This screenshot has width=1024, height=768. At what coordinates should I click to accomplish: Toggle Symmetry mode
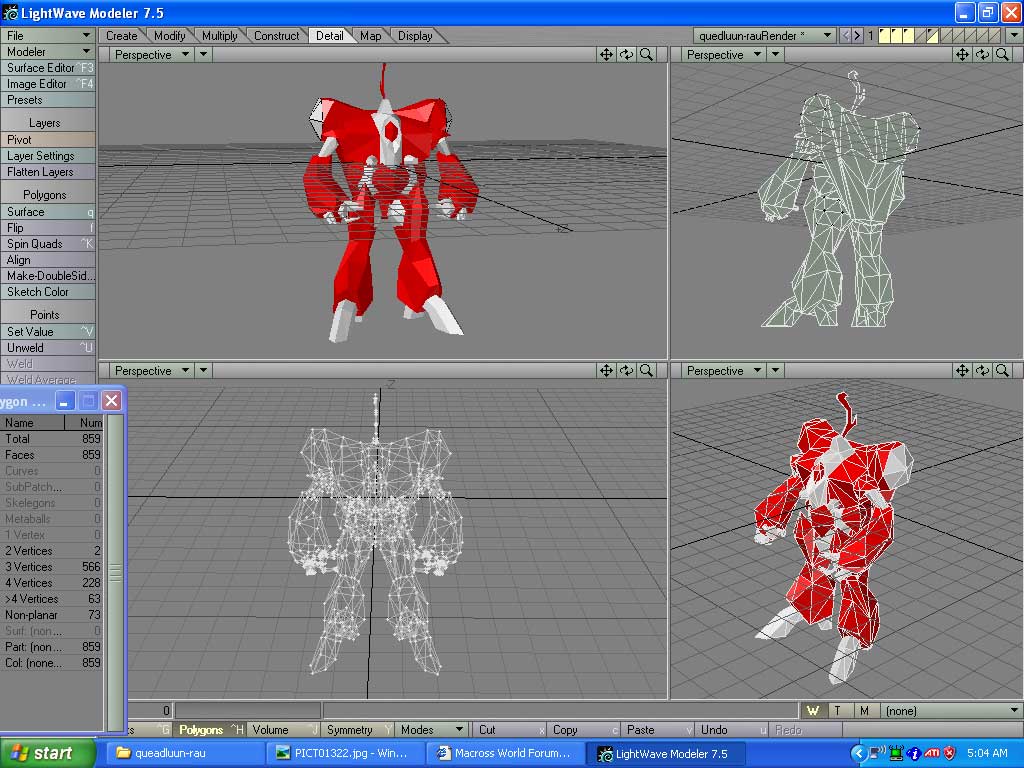point(357,729)
